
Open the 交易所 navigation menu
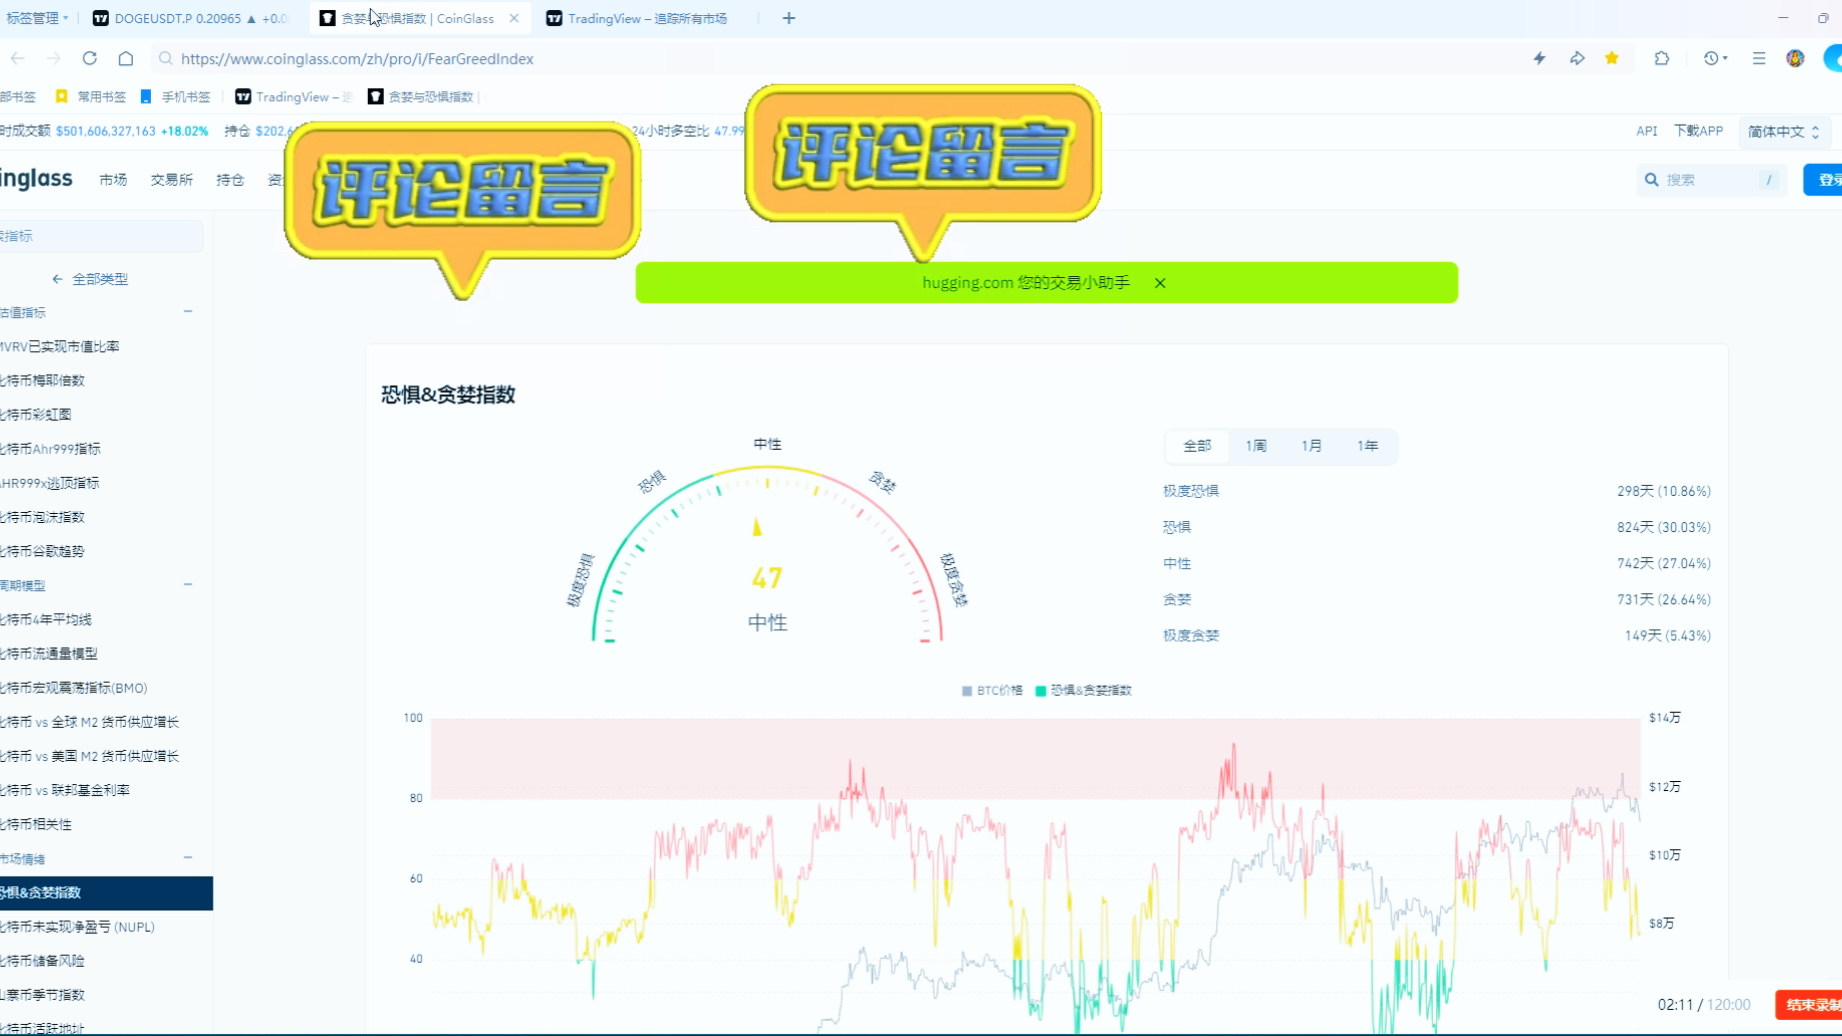point(171,180)
